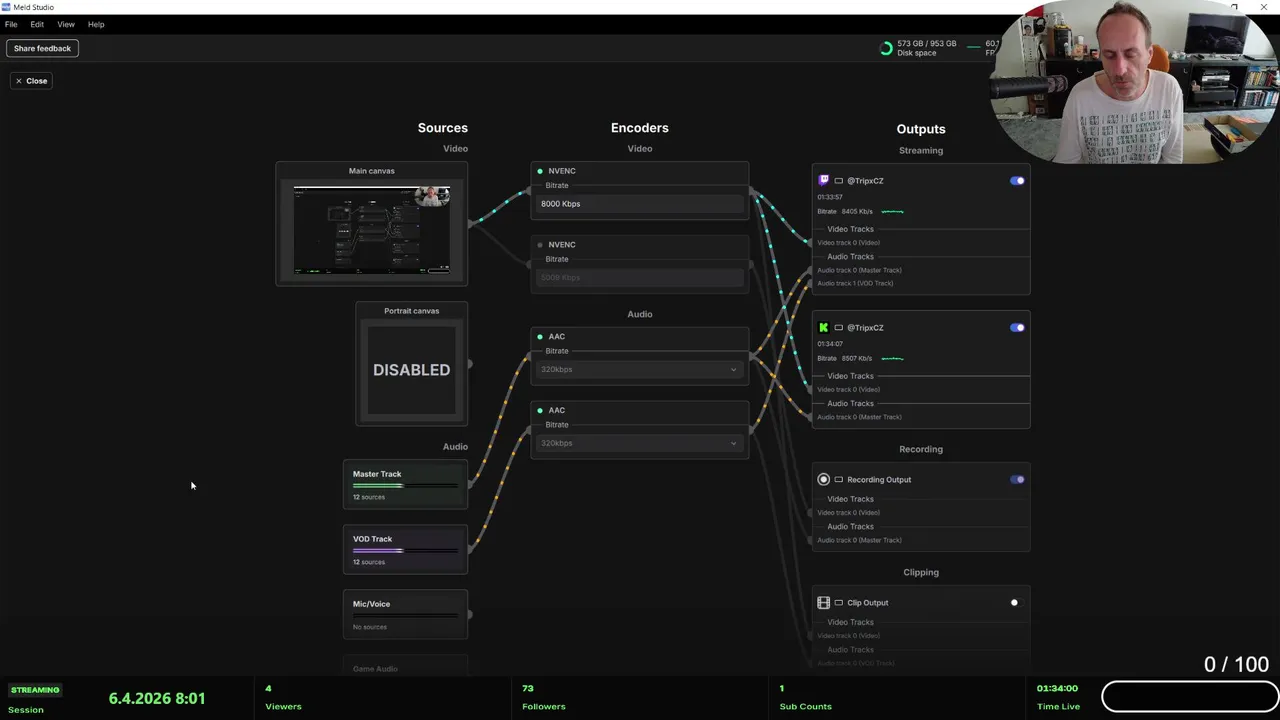Click the Main canvas preview thumbnail
Screen dimensions: 1280x720
click(x=371, y=230)
